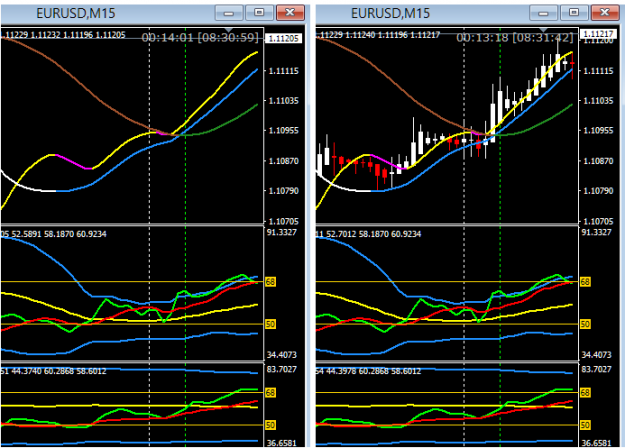Click the 91.3327 scale value in right window
Viewport: 625px width, 448px height.
pos(596,232)
